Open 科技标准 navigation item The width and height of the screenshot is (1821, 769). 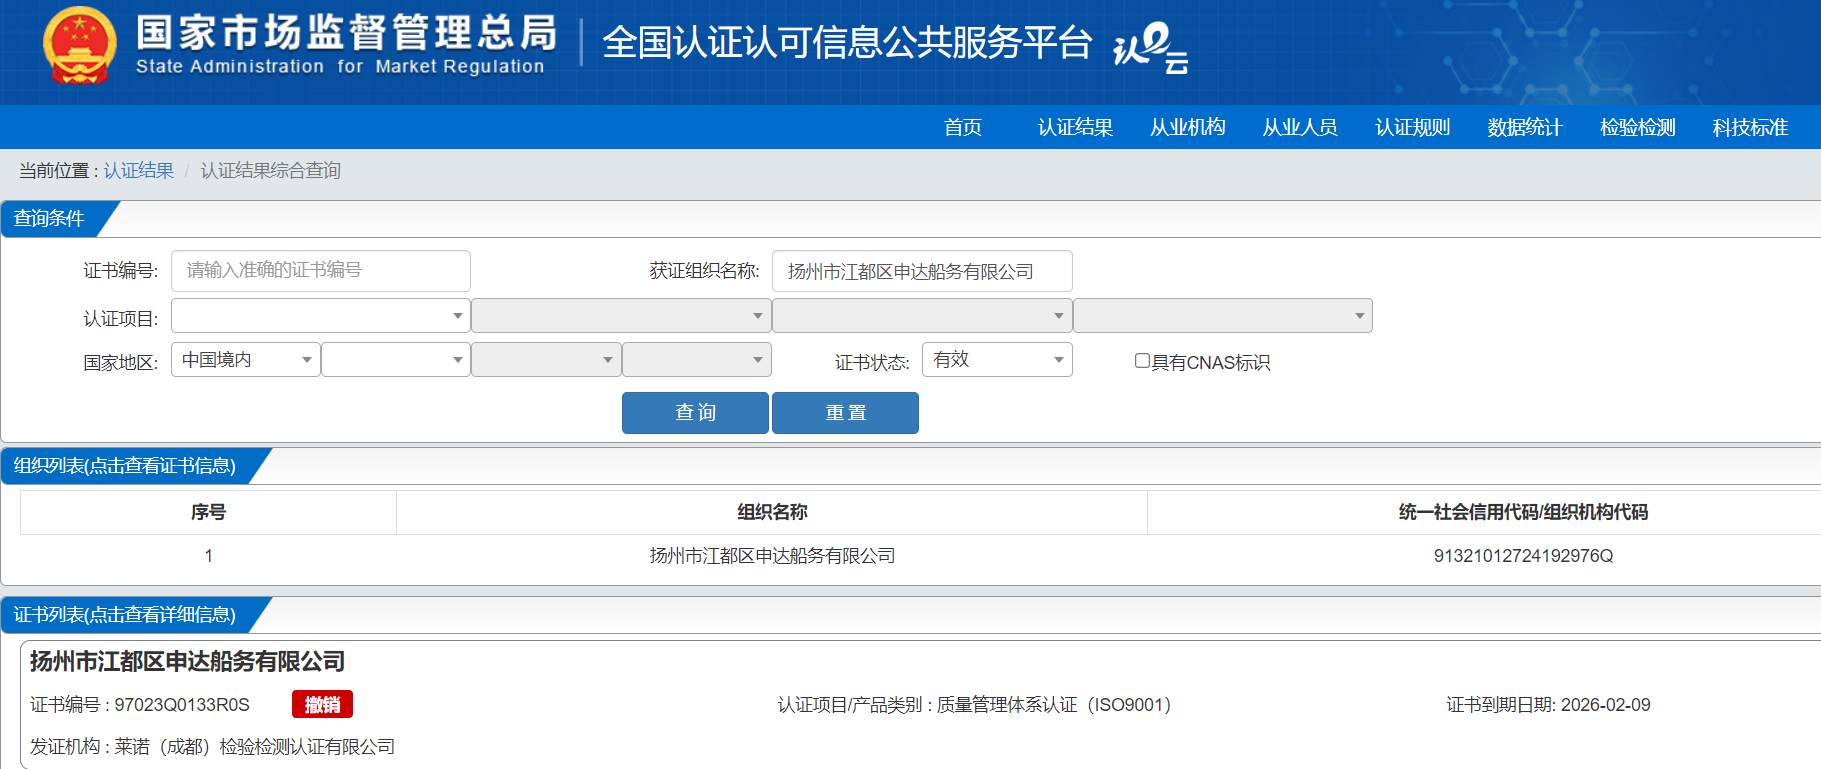click(1750, 127)
